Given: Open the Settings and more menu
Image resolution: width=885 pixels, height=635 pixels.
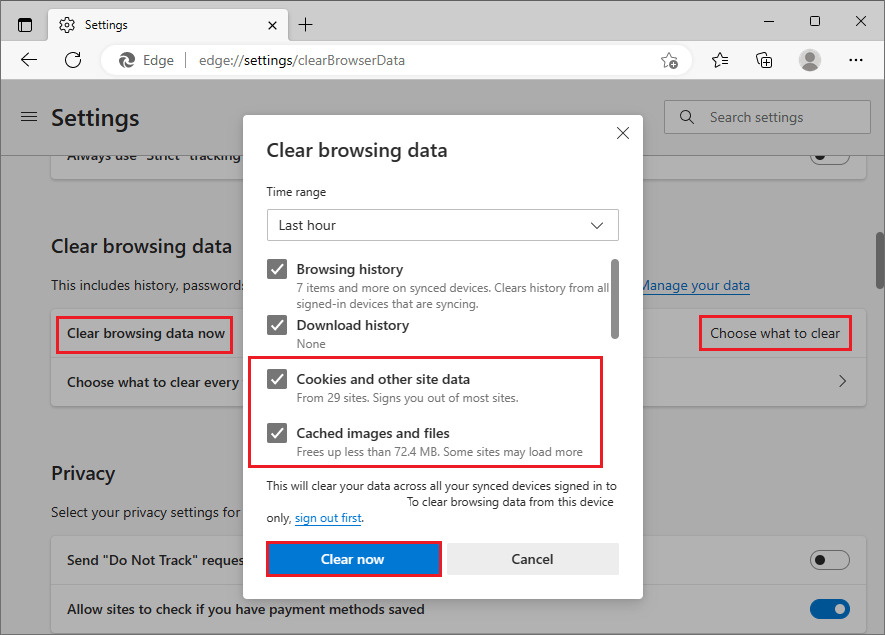Looking at the screenshot, I should (855, 60).
